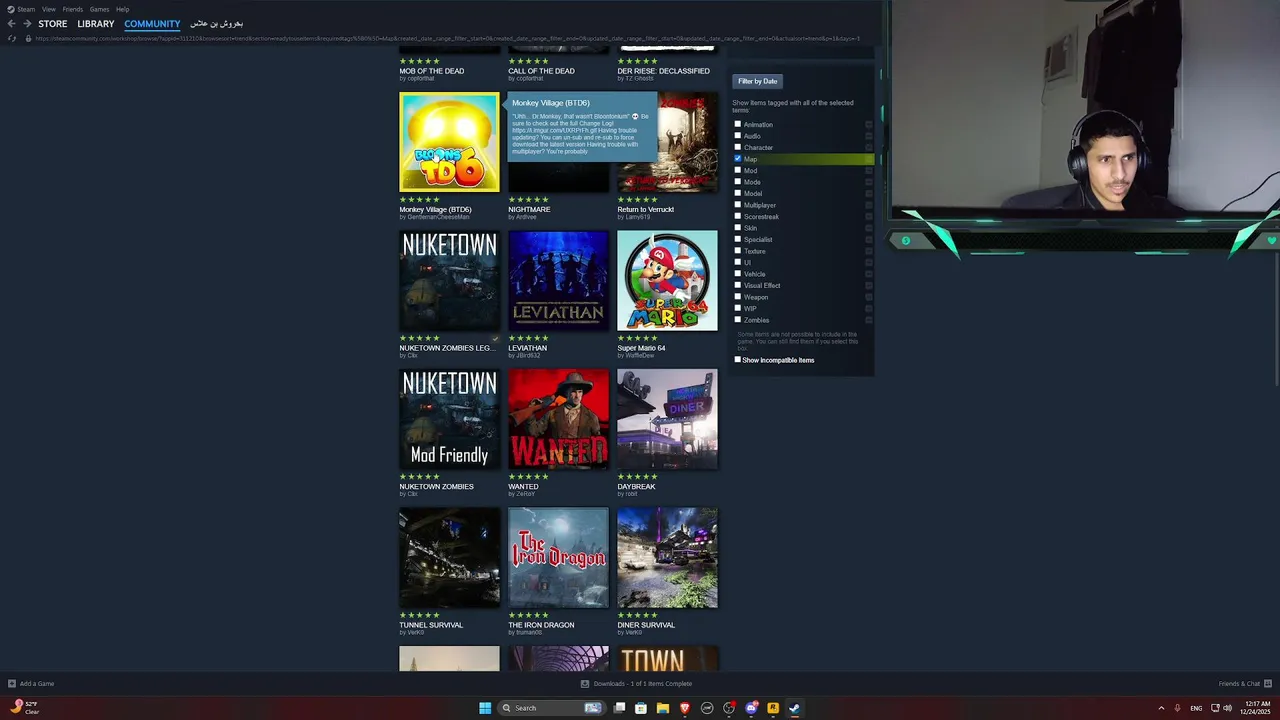Click the Add a Game plus icon

point(12,684)
